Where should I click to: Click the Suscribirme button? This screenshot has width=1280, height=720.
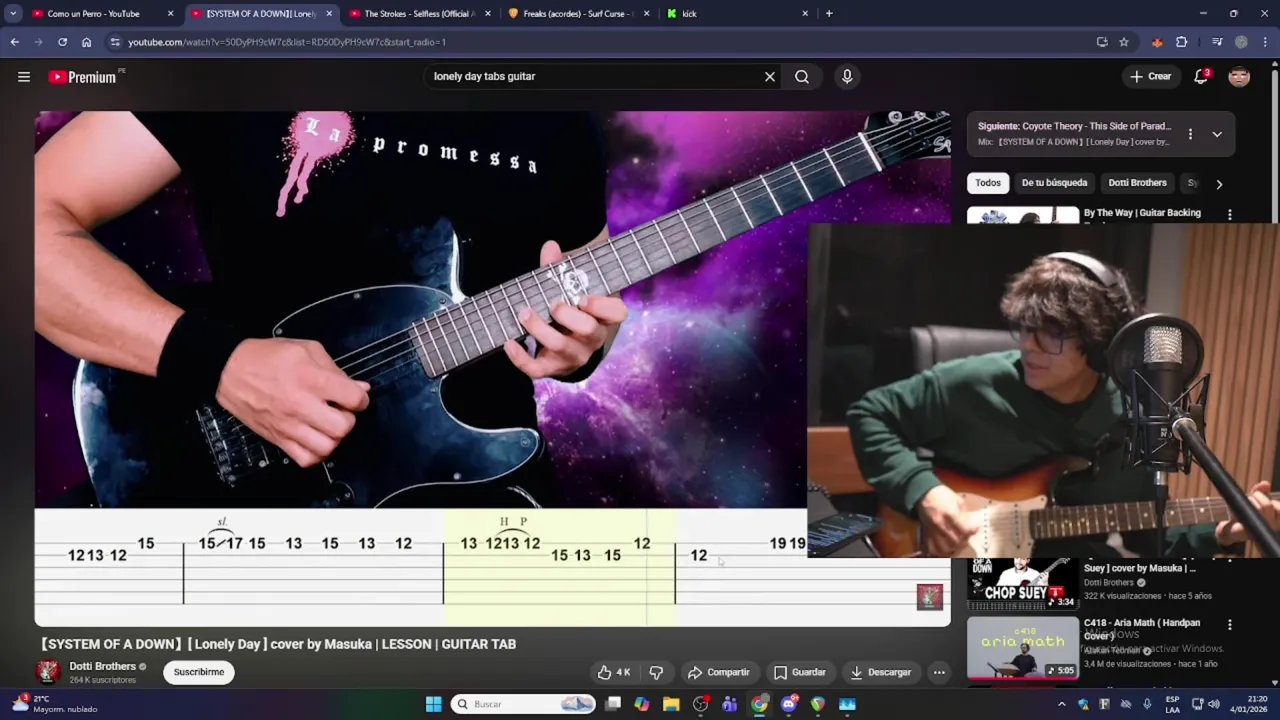[199, 672]
